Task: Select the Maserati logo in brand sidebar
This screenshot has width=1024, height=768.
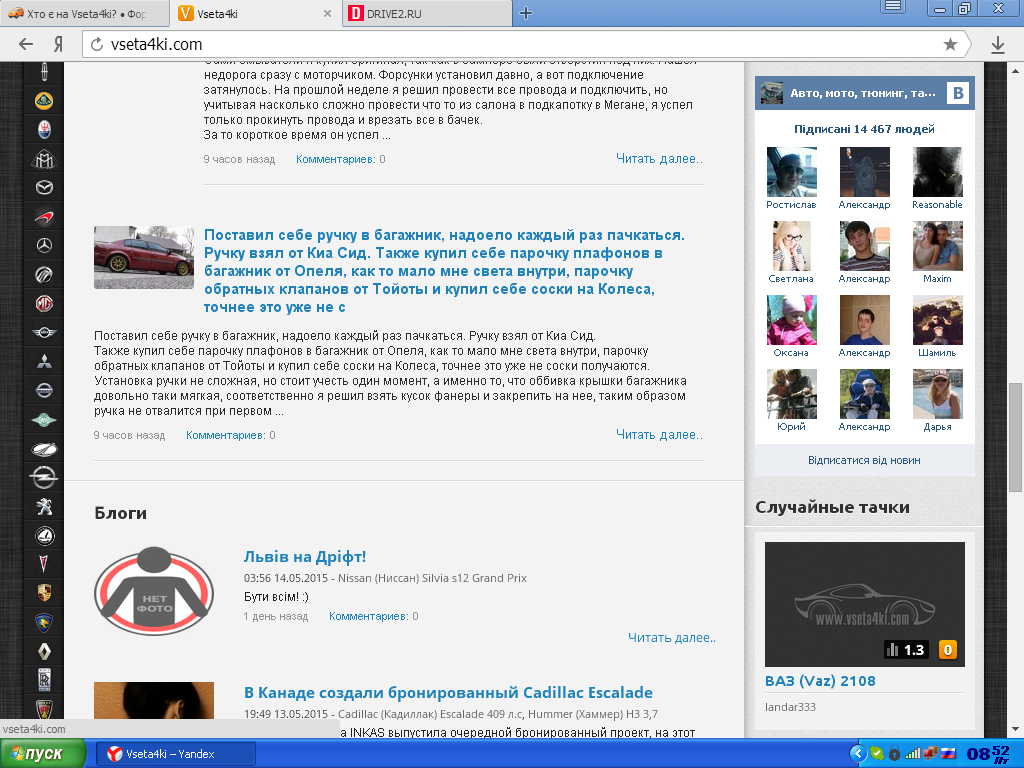Action: 44,129
